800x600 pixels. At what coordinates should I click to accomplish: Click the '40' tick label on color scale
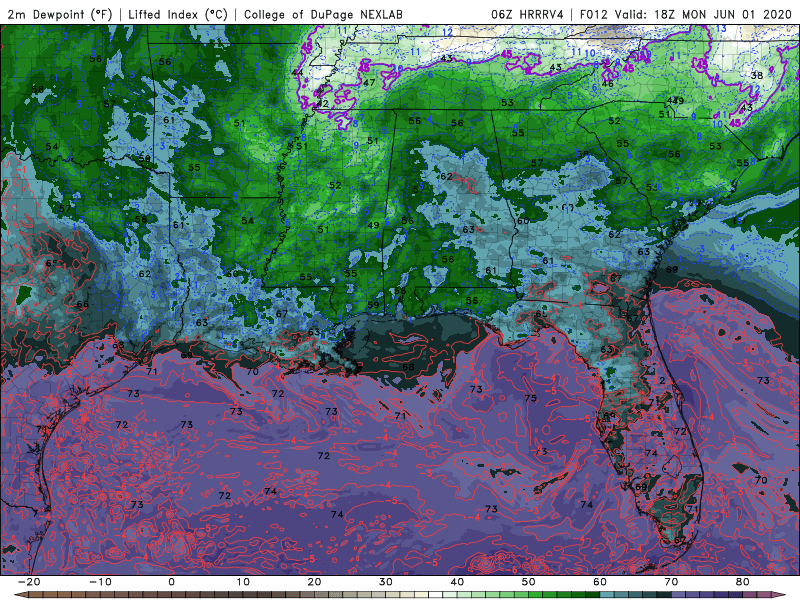click(x=457, y=582)
